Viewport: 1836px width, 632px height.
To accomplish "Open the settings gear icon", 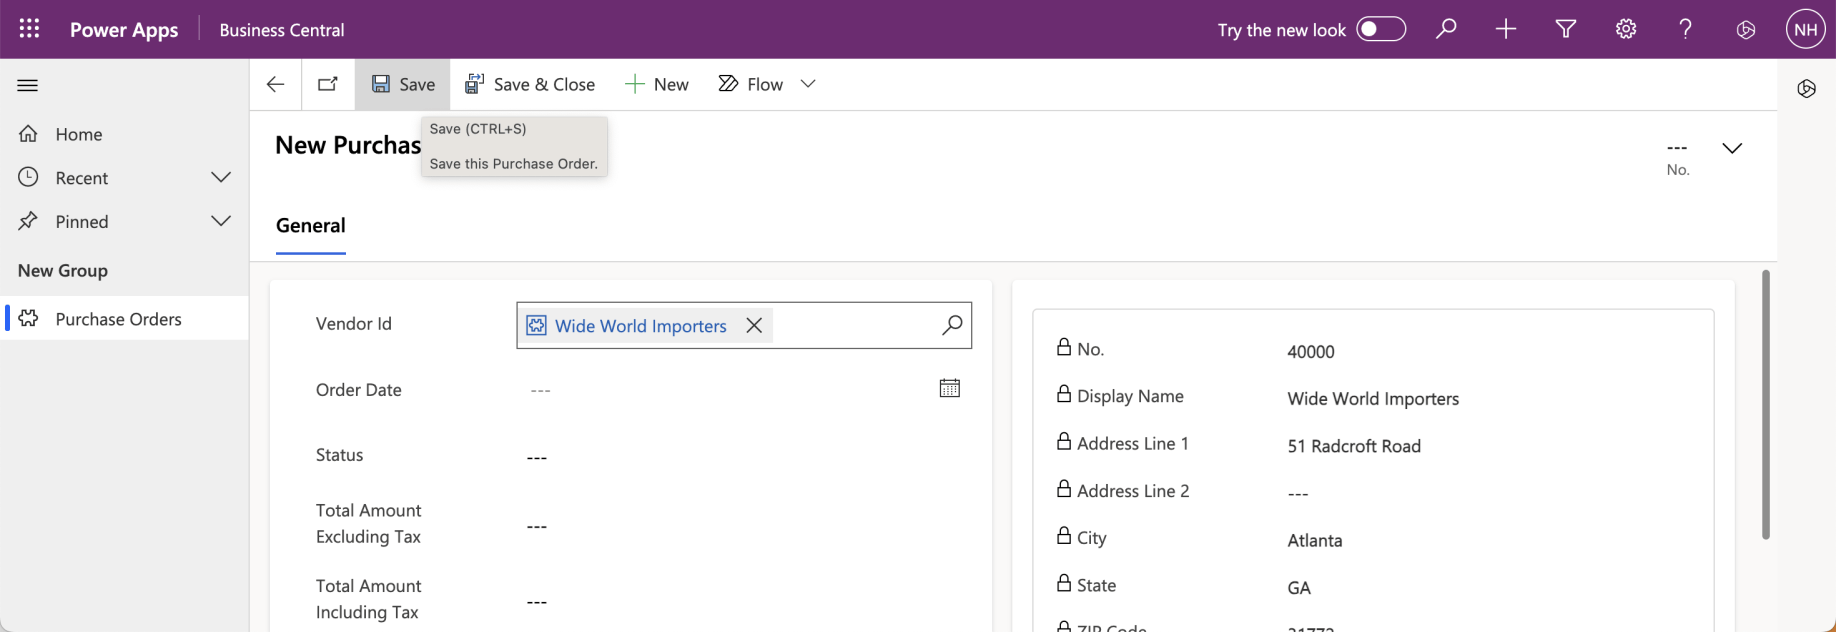I will tap(1626, 29).
